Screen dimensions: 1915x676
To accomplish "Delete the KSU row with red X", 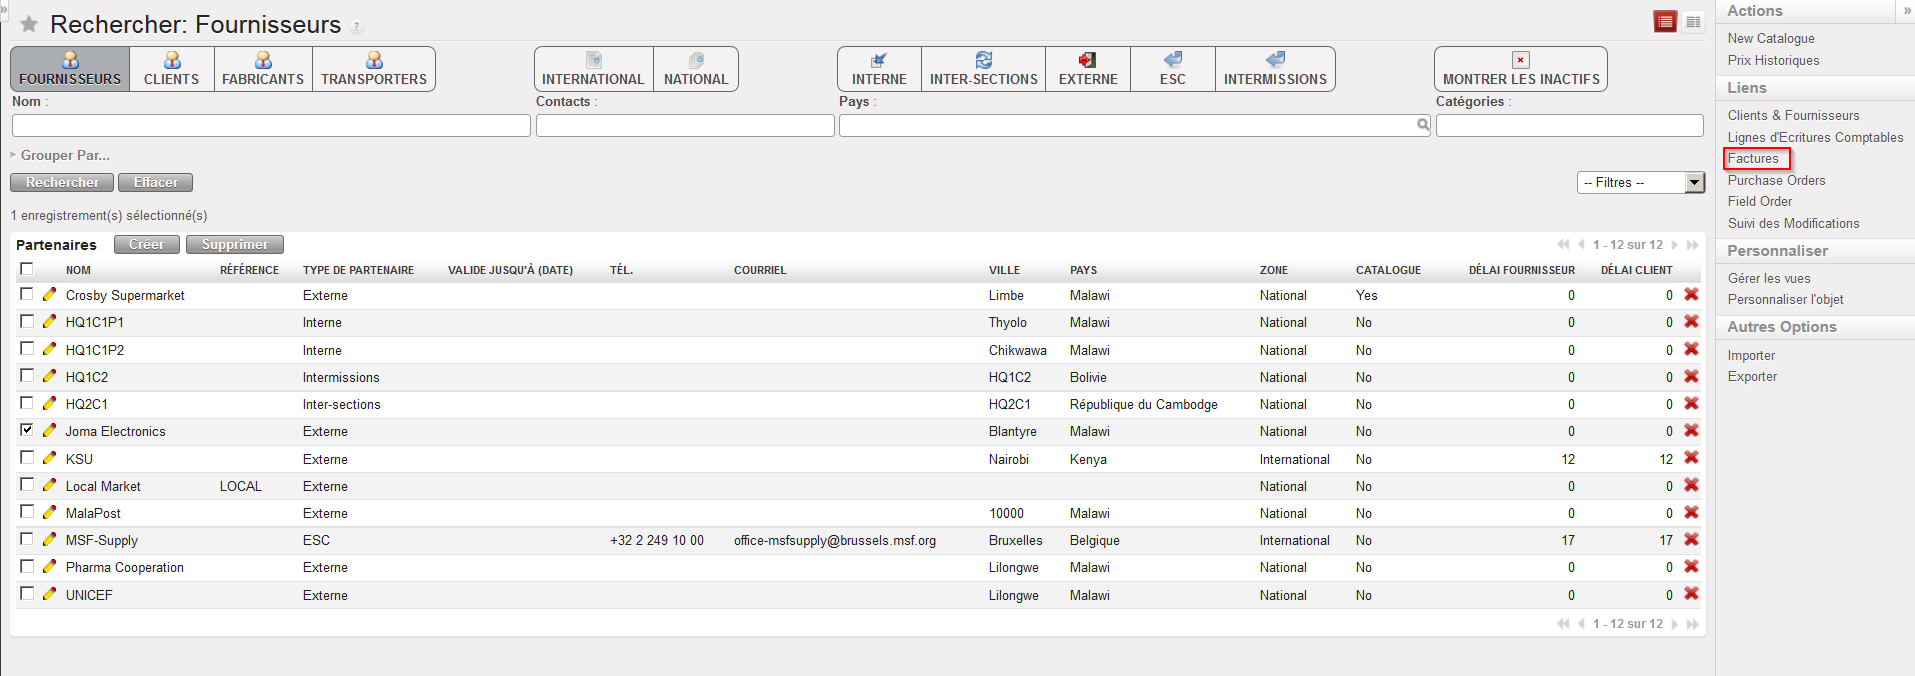I will click(1691, 458).
